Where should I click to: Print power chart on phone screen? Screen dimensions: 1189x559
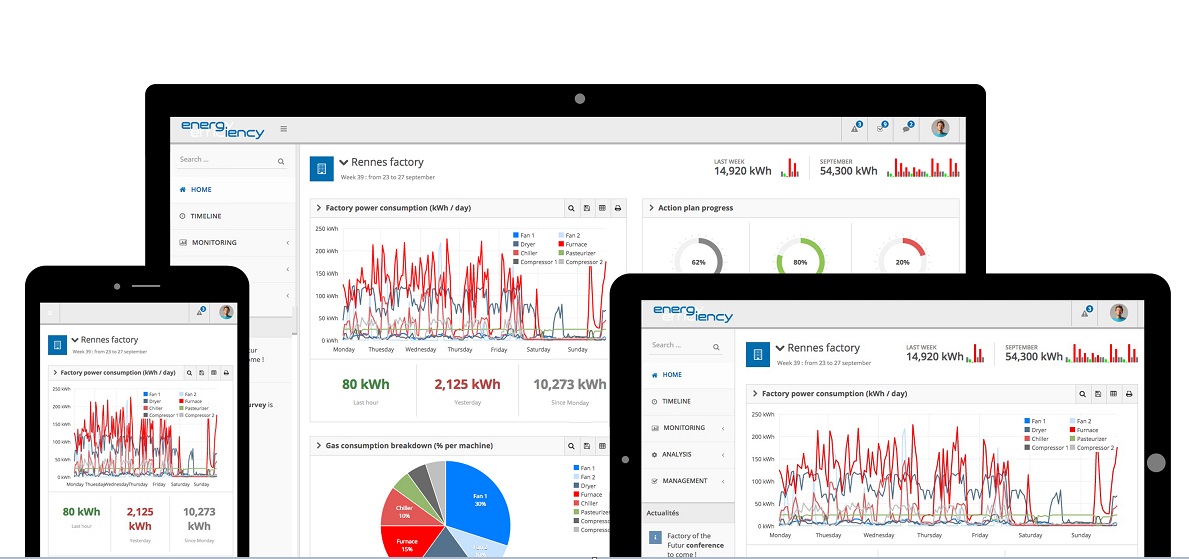point(225,372)
